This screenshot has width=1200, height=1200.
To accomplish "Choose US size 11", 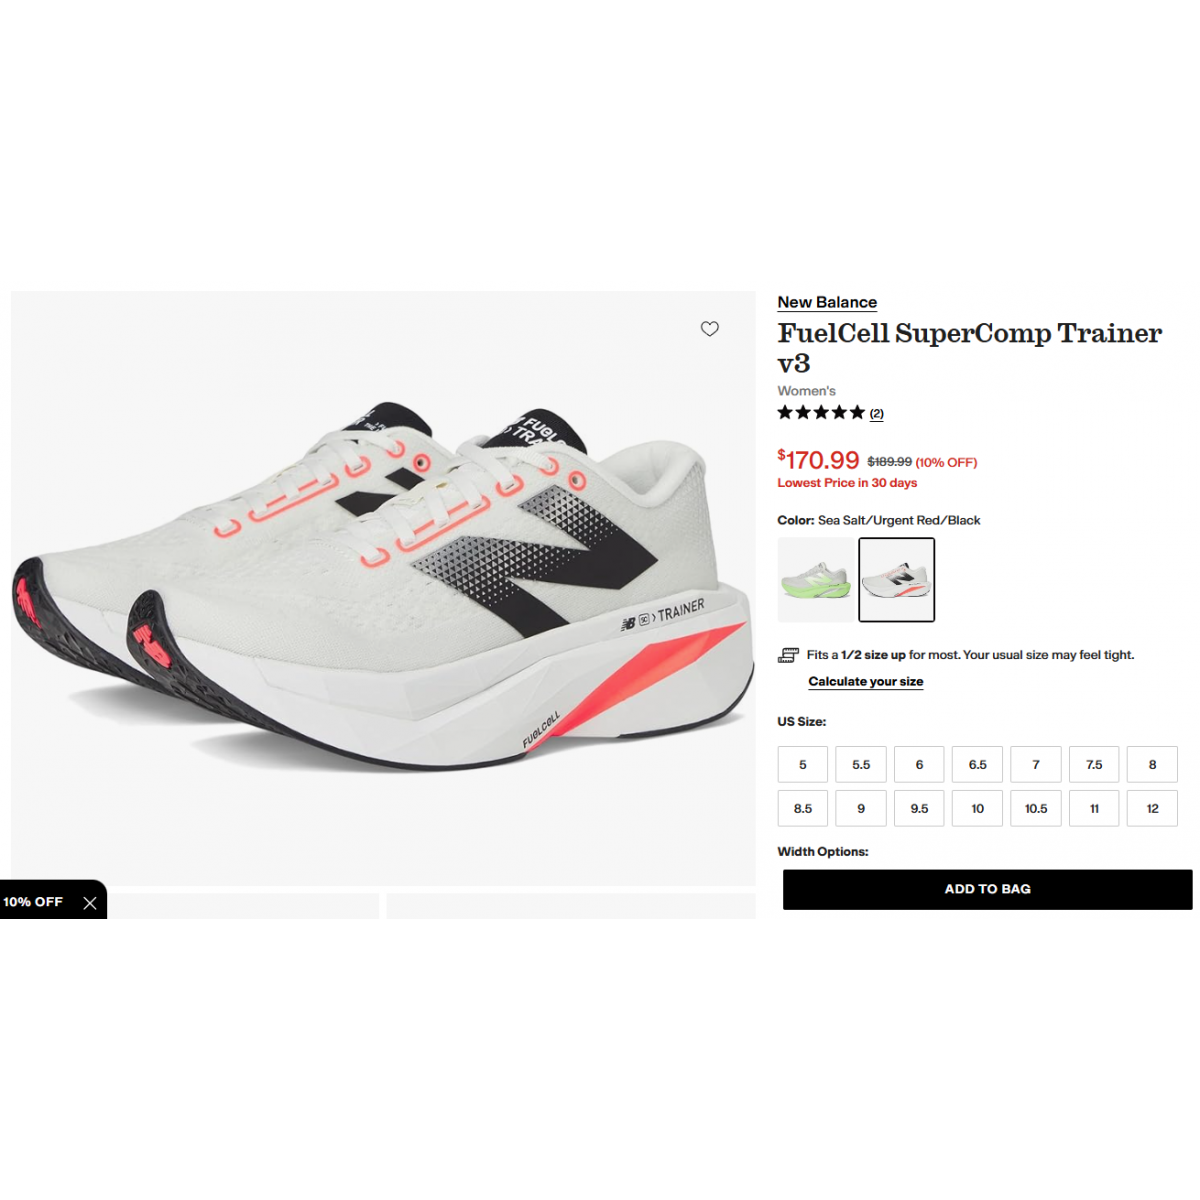I will 1094,808.
